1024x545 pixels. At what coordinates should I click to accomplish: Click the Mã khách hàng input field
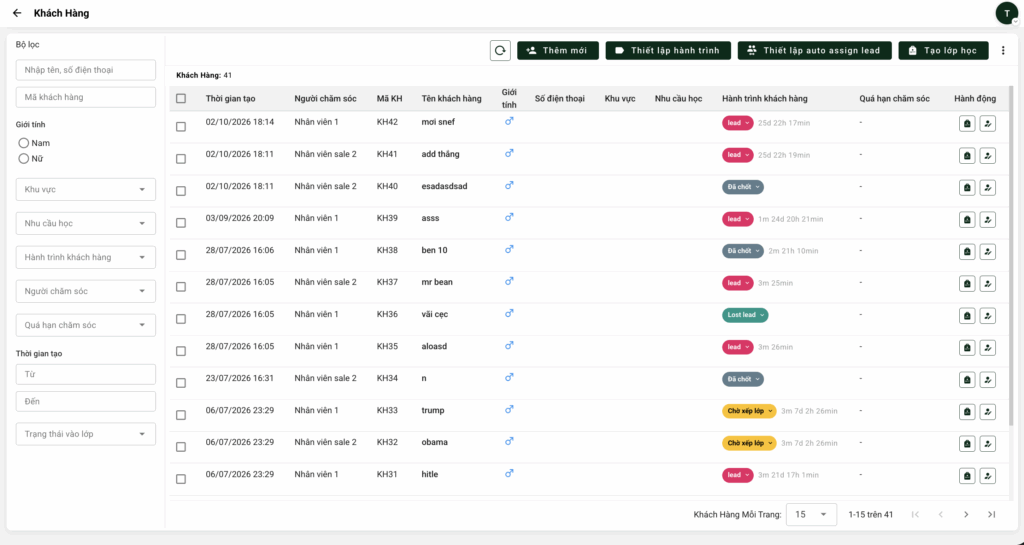coord(86,97)
